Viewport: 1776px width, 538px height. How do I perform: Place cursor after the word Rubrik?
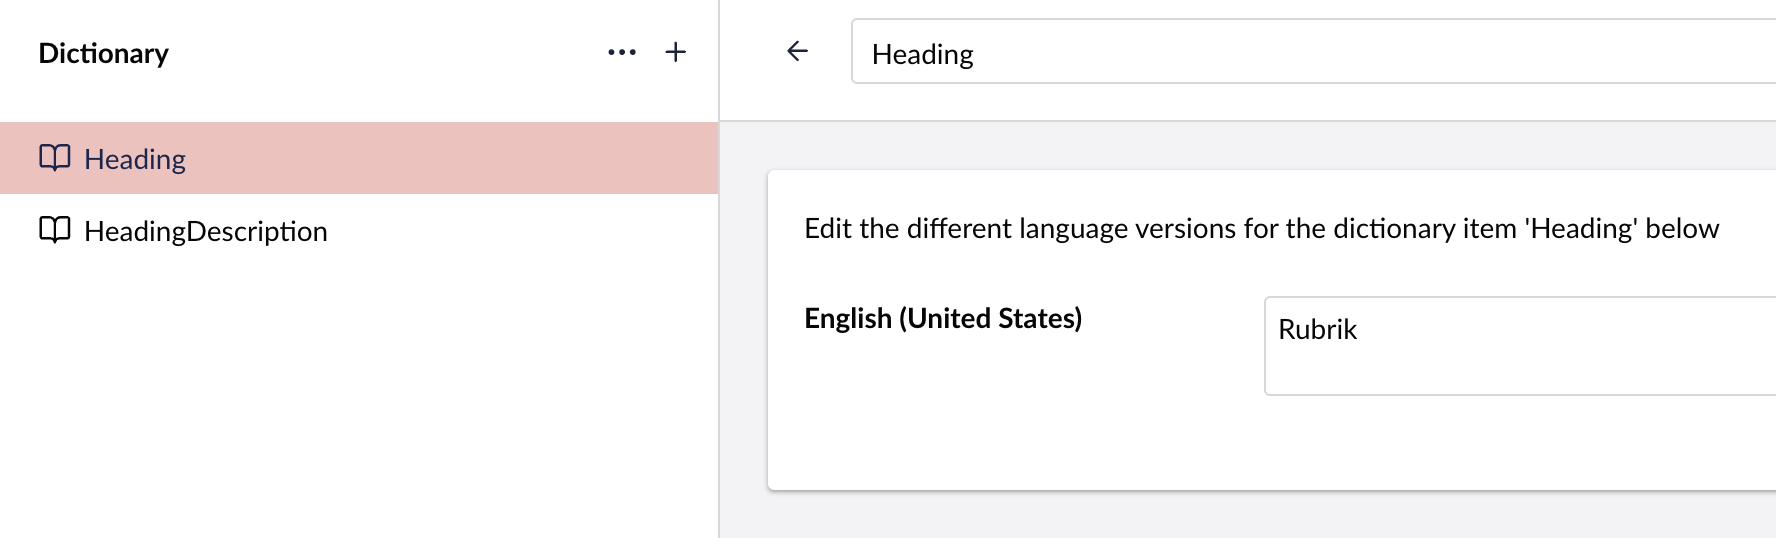[1359, 330]
